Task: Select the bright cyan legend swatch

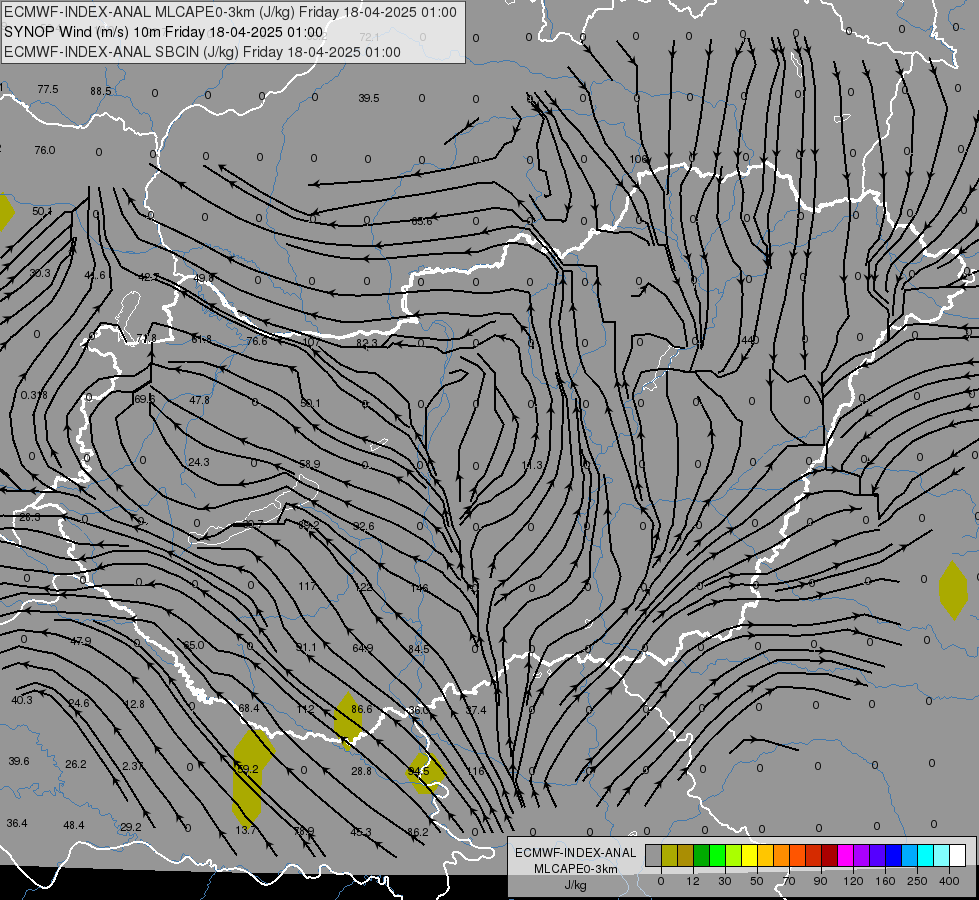Action: pos(925,856)
